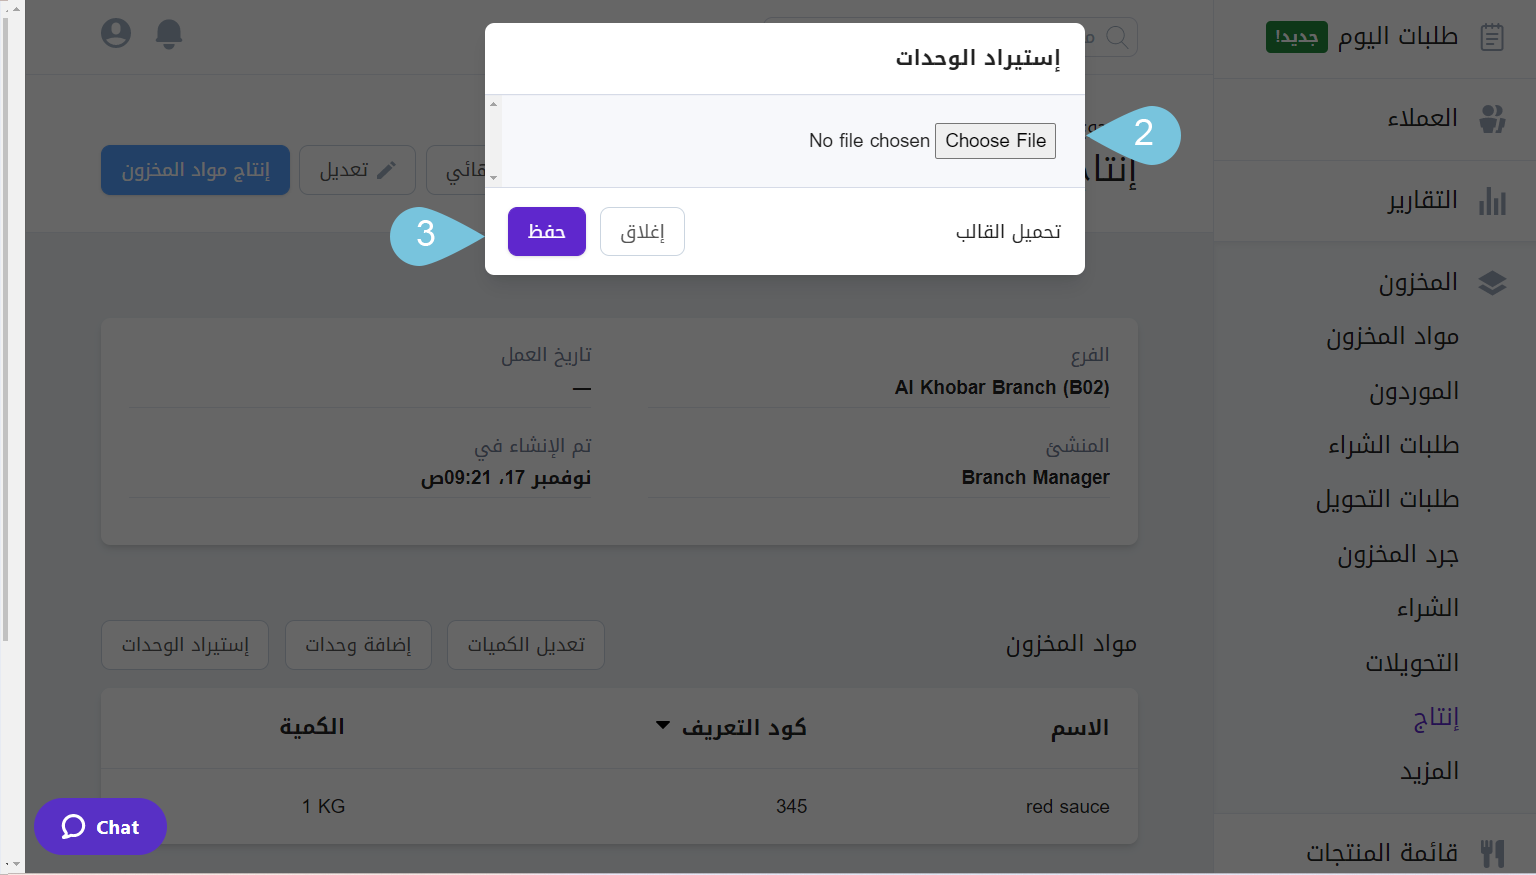Screen dimensions: 1536x875
Task: Click the إغلاق close button
Action: 642,231
